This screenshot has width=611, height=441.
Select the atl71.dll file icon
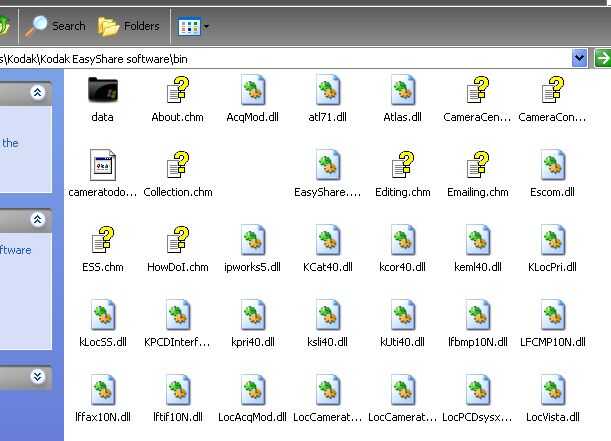click(328, 90)
